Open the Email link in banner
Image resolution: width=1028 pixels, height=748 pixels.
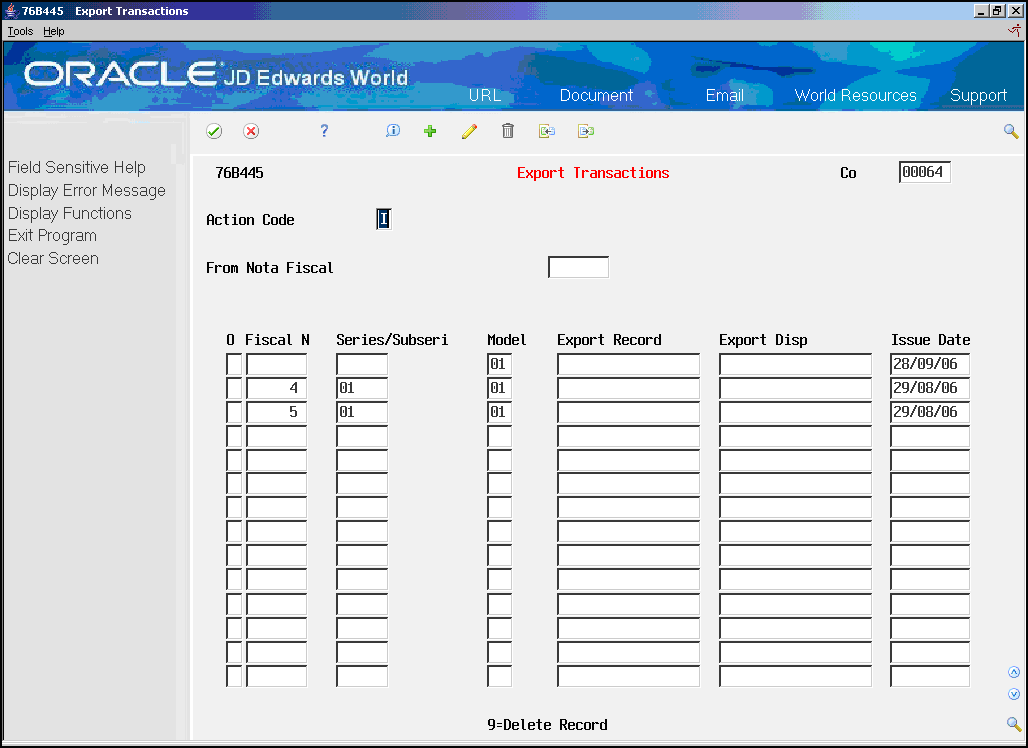coord(724,95)
